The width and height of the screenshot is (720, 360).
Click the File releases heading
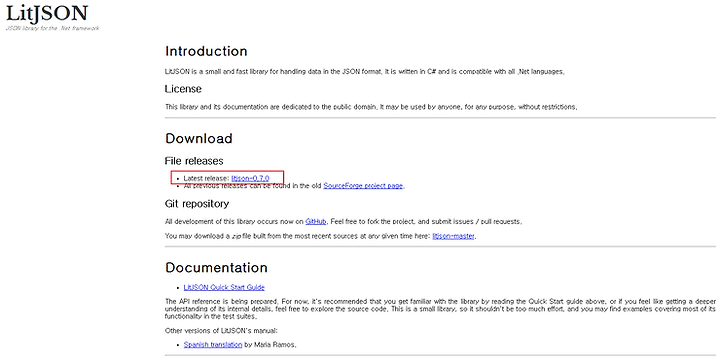pyautogui.click(x=194, y=161)
